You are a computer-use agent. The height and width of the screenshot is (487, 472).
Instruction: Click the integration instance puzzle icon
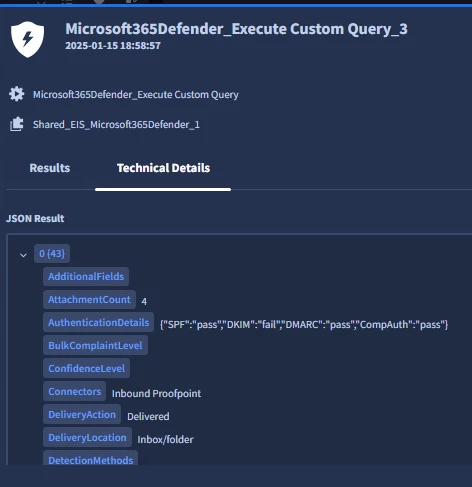(17, 124)
